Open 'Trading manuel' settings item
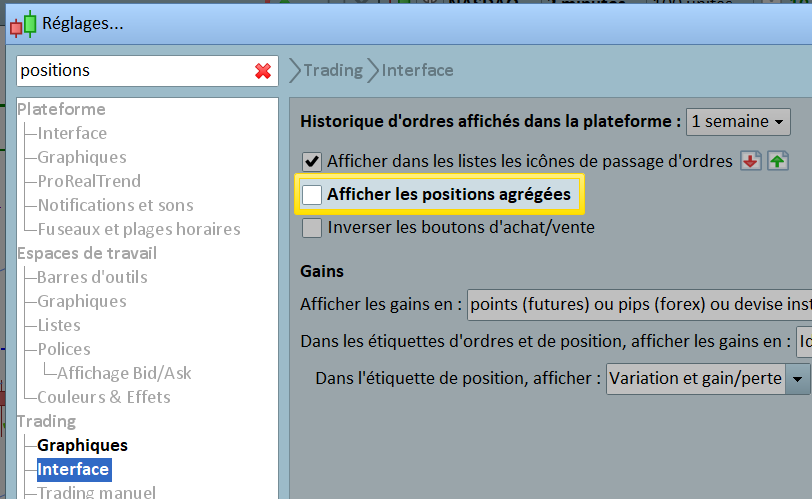812x499 pixels. 96,492
